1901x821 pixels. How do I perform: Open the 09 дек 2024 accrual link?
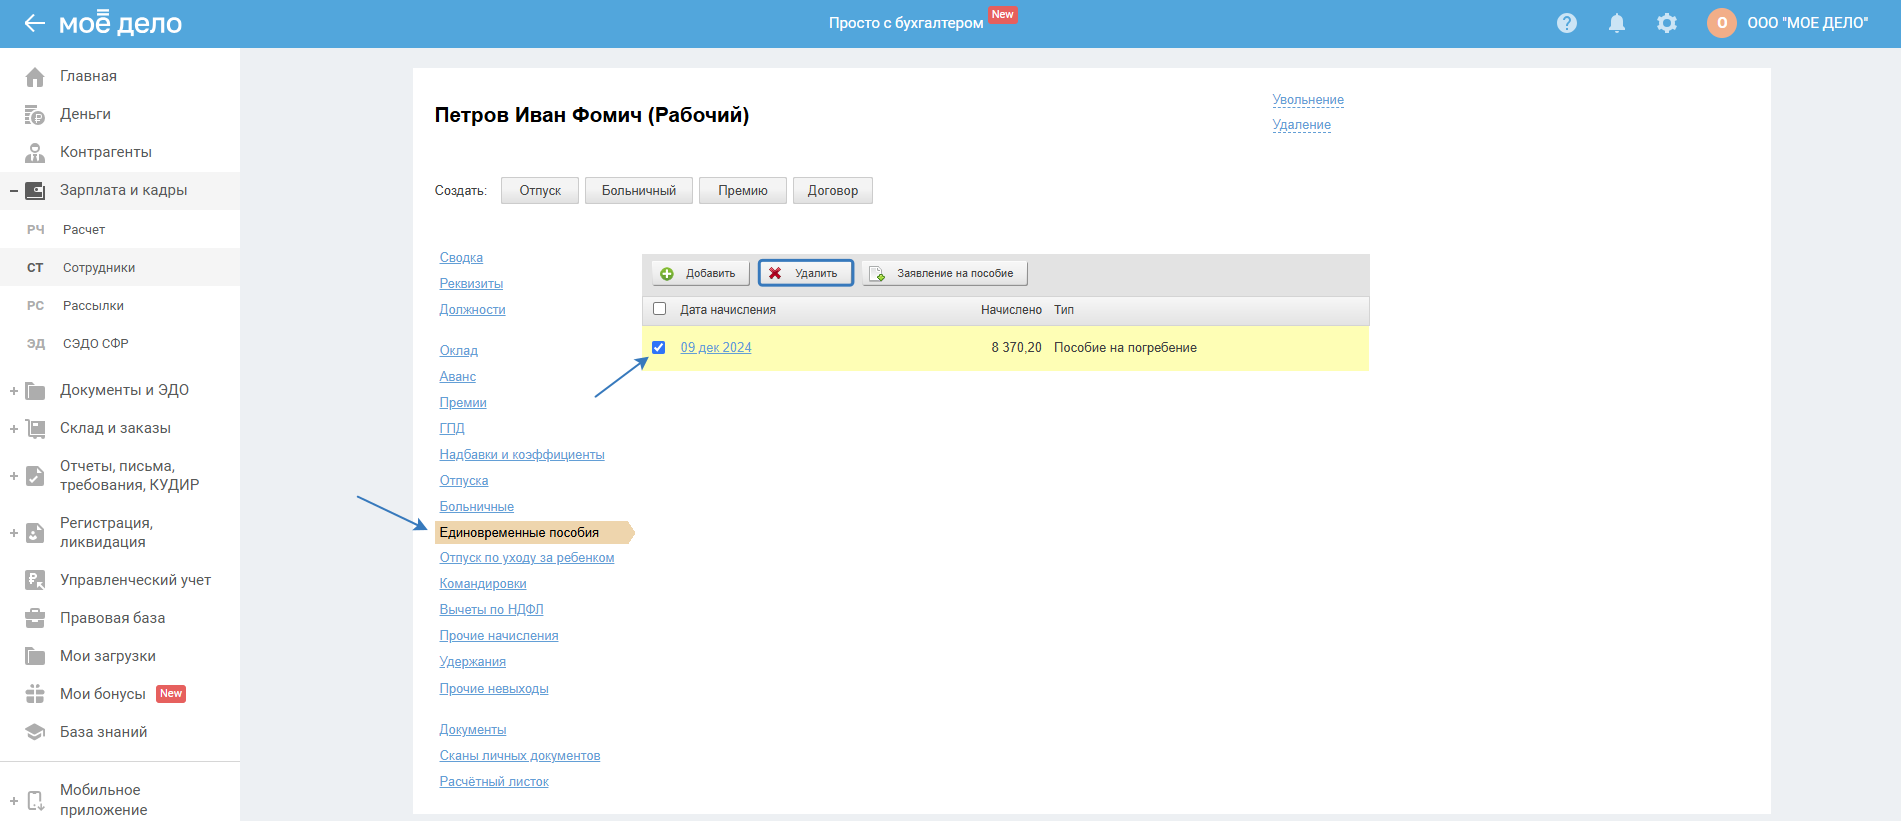click(716, 348)
